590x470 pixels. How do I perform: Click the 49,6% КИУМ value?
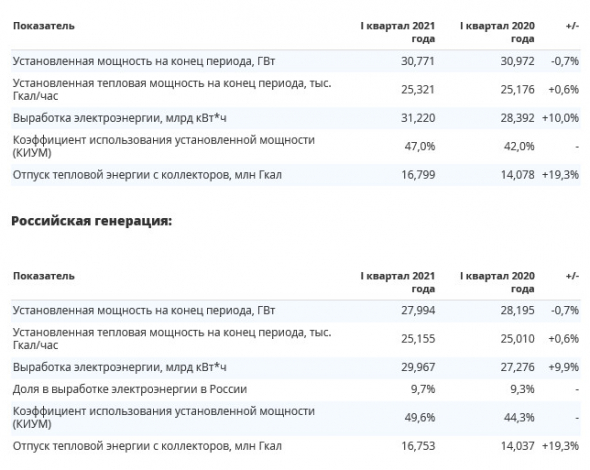[420, 418]
